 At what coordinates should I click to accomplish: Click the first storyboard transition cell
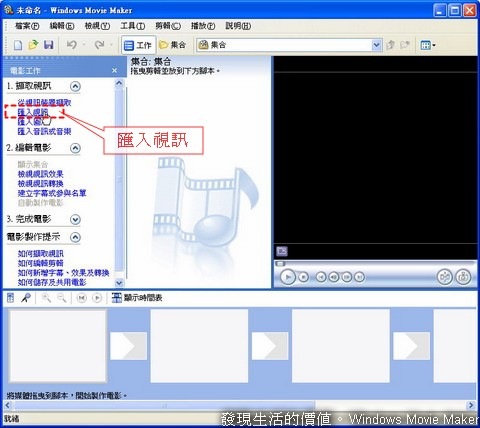click(129, 346)
